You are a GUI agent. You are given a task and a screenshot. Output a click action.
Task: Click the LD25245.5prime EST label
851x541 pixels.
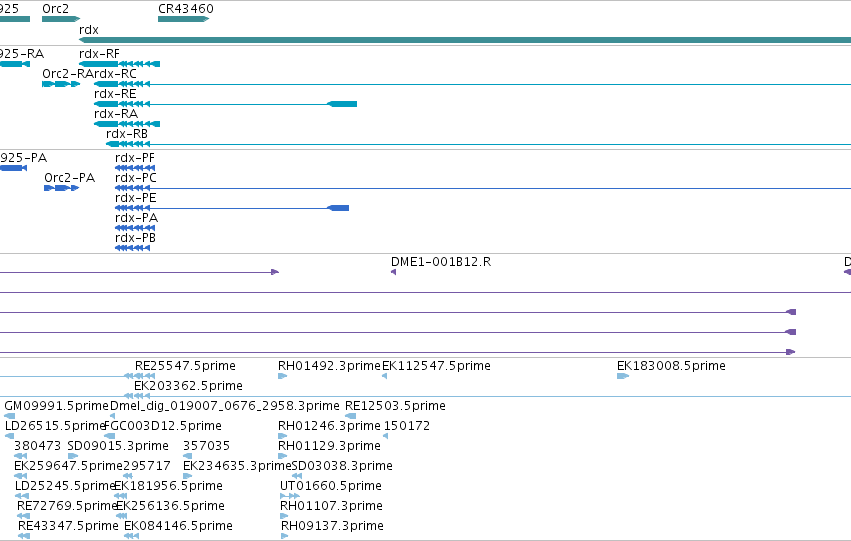pyautogui.click(x=65, y=486)
